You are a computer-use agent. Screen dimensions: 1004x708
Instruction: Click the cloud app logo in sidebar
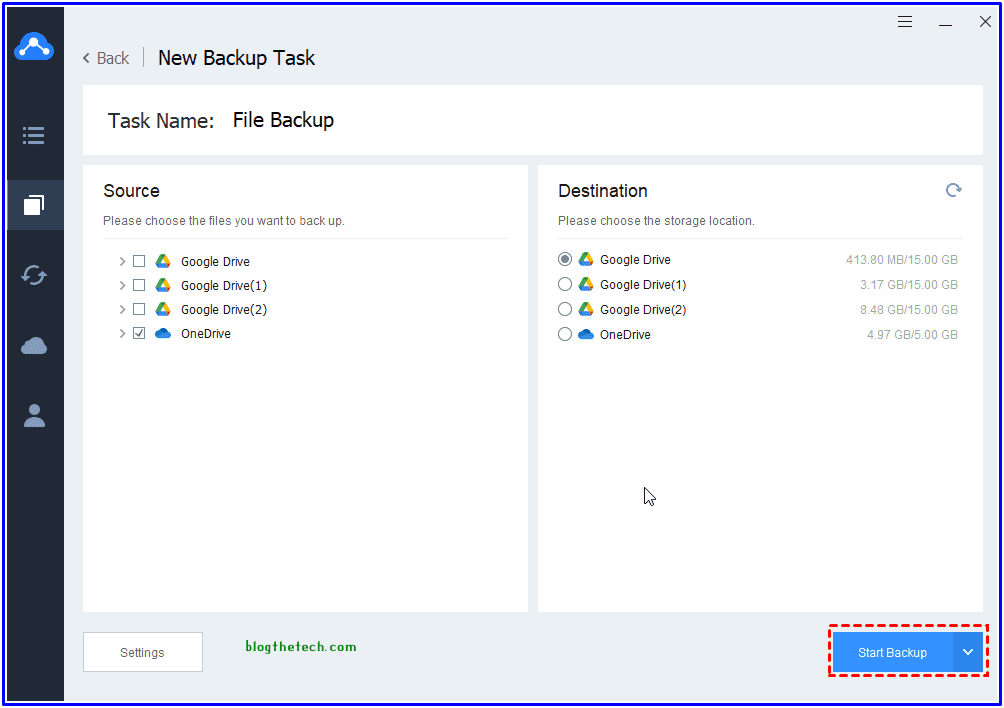point(34,47)
